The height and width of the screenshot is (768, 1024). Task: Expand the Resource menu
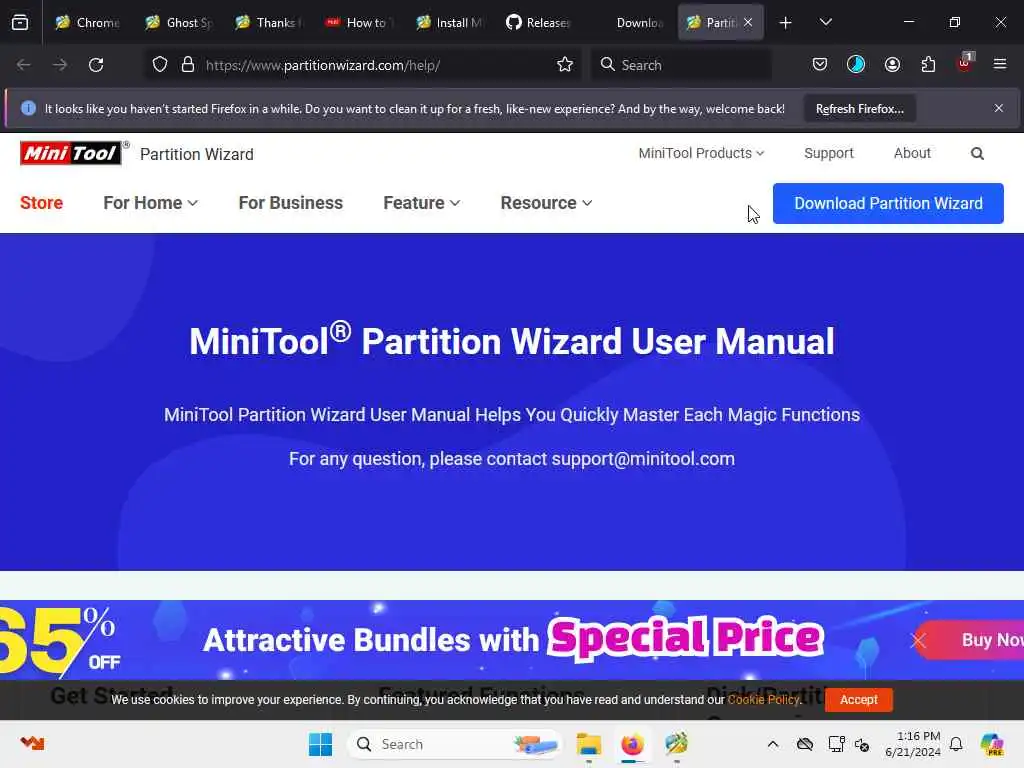(546, 203)
